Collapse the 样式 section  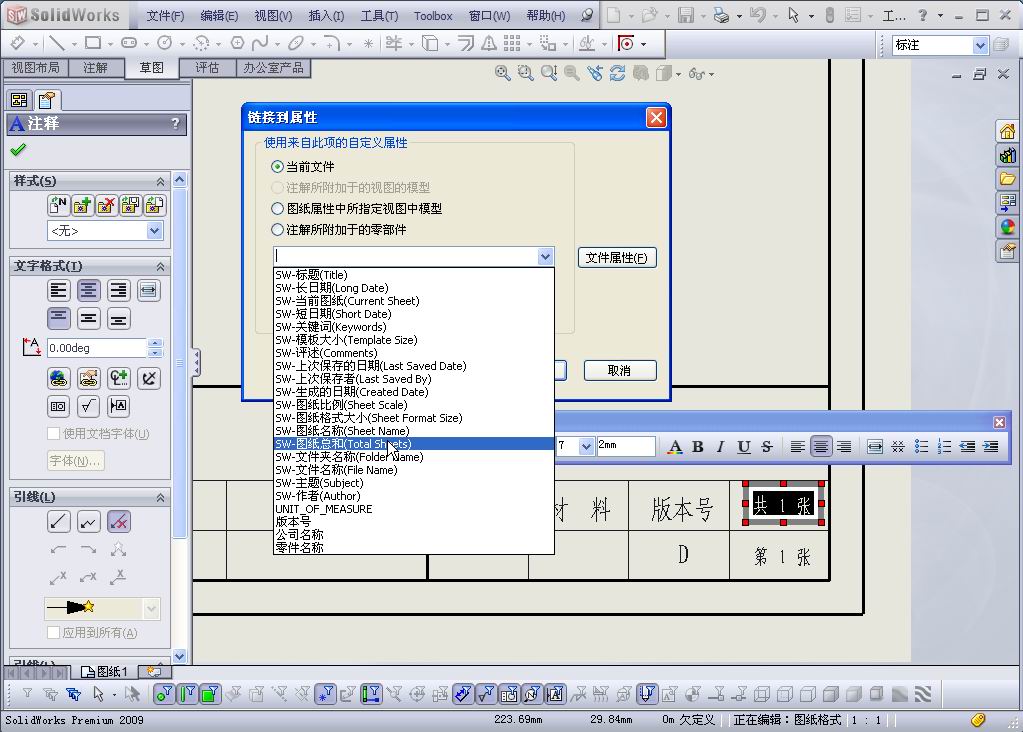coord(160,181)
